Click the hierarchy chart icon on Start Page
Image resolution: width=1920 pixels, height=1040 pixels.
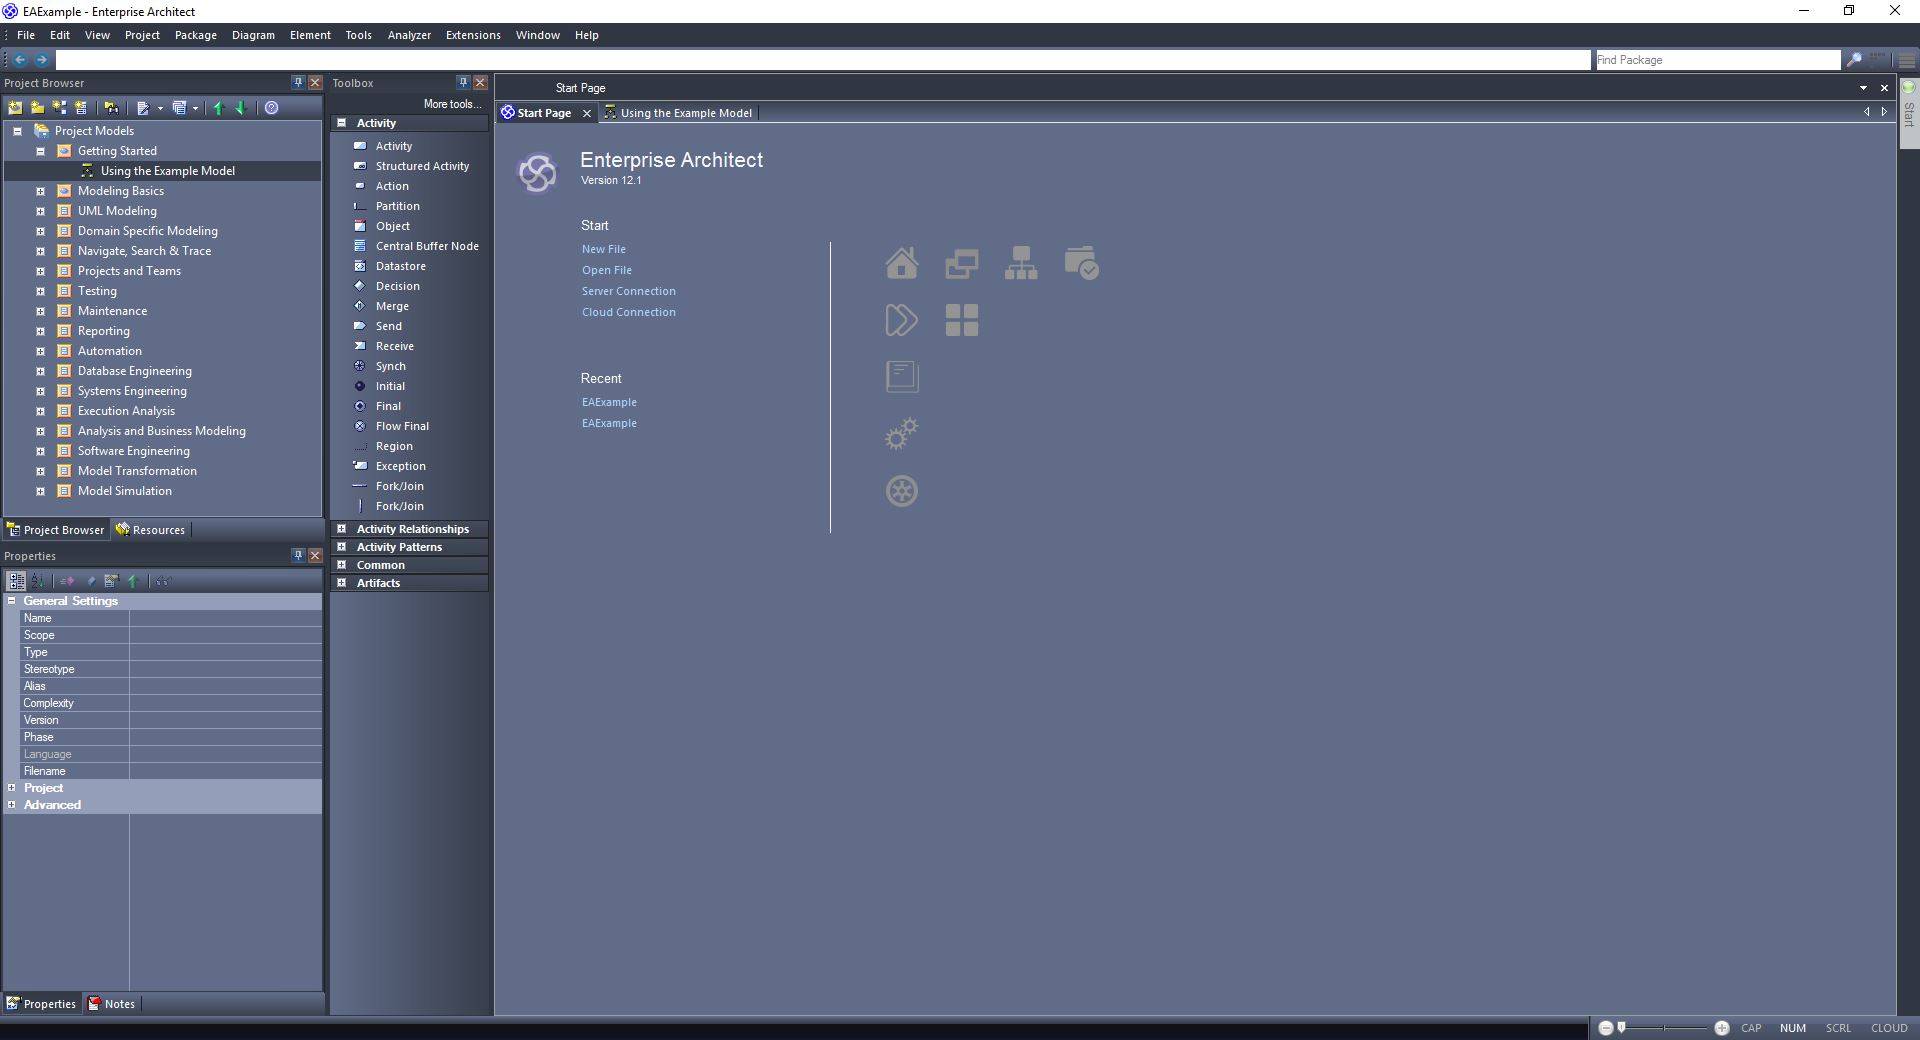click(x=1021, y=263)
